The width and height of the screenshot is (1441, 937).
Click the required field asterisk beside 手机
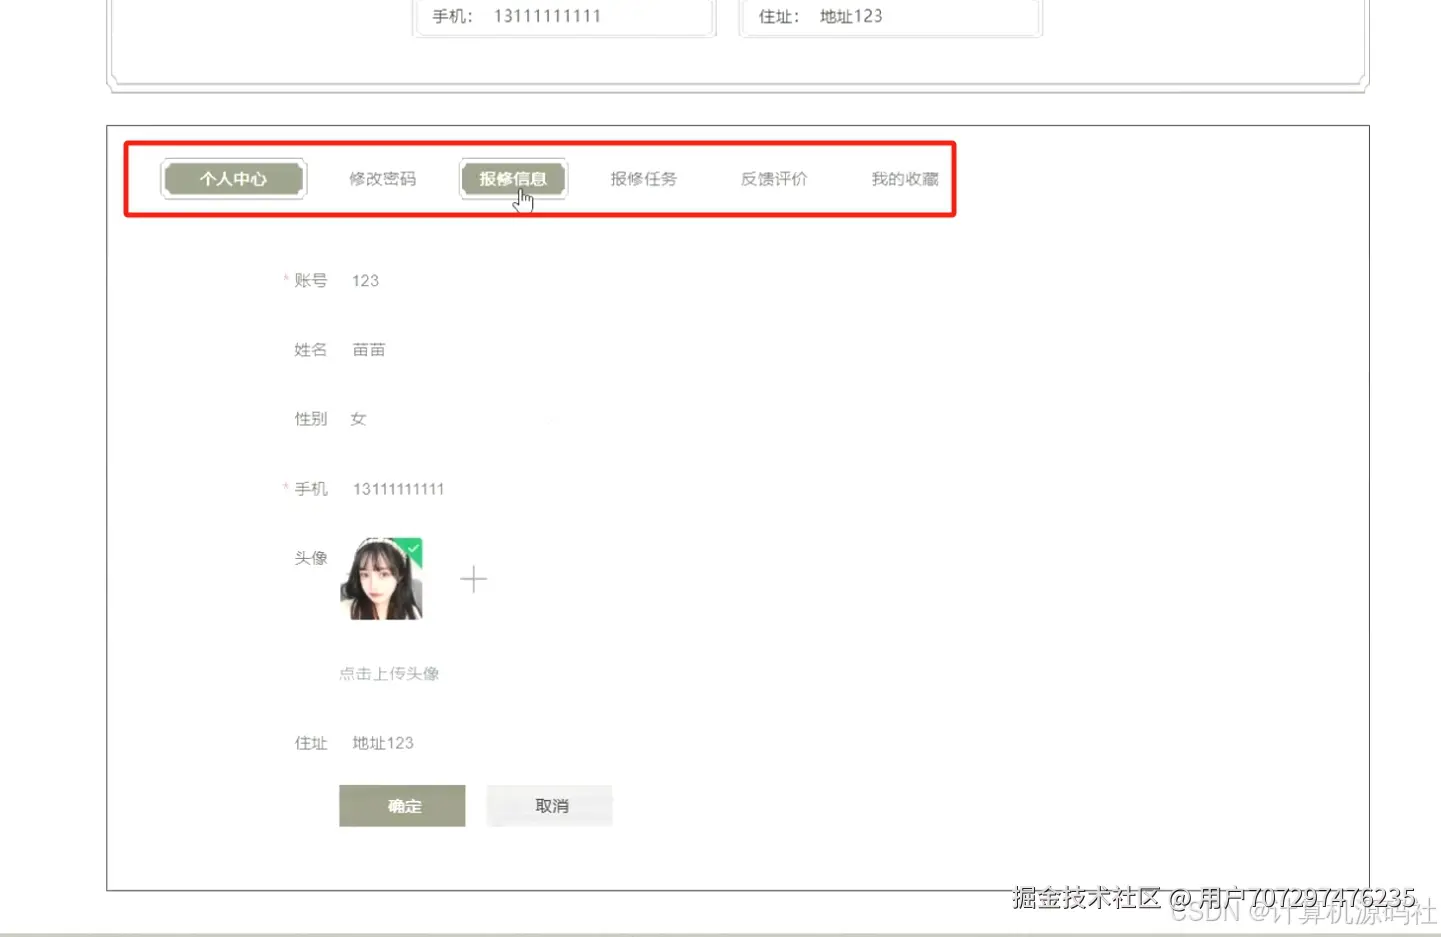click(286, 488)
